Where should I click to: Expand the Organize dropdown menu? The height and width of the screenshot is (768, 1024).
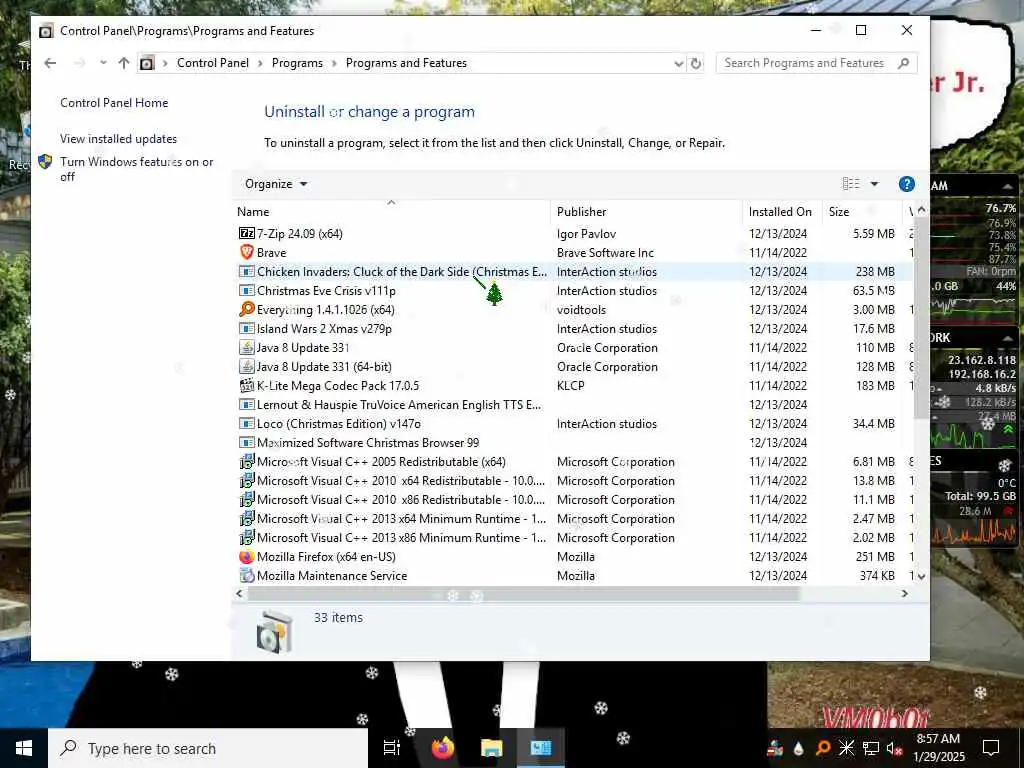(x=276, y=184)
